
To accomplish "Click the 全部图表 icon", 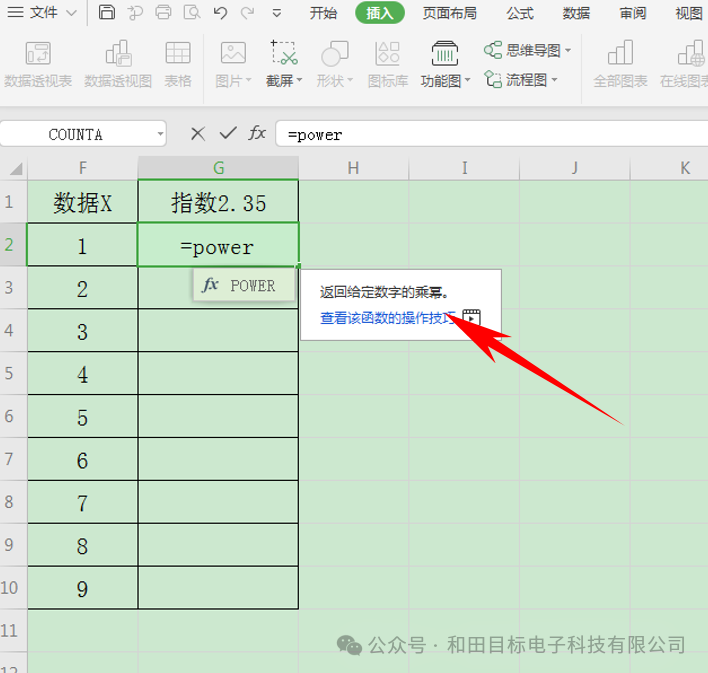I will pos(620,53).
